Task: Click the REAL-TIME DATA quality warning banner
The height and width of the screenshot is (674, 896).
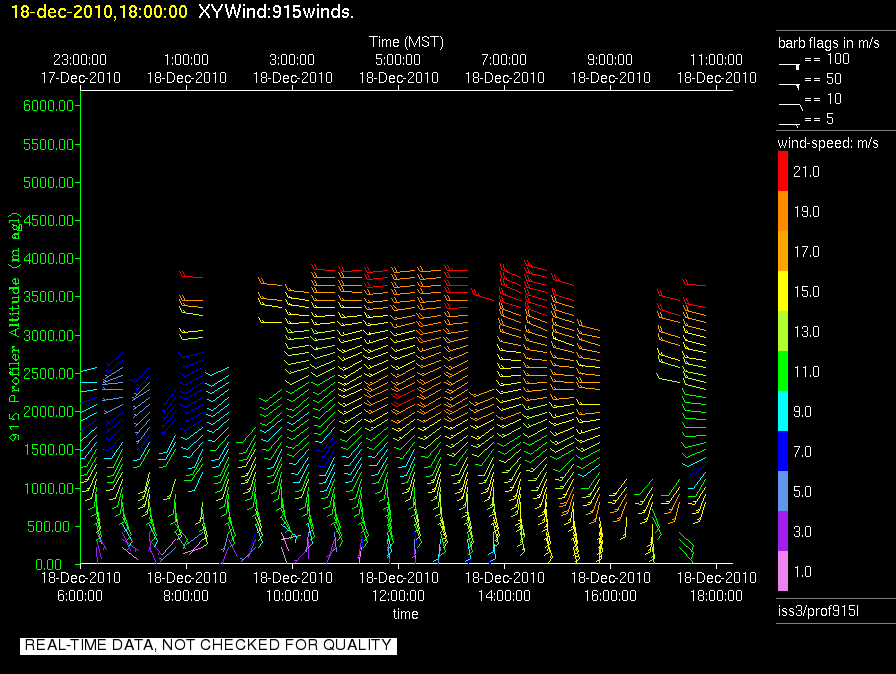Action: (x=208, y=645)
